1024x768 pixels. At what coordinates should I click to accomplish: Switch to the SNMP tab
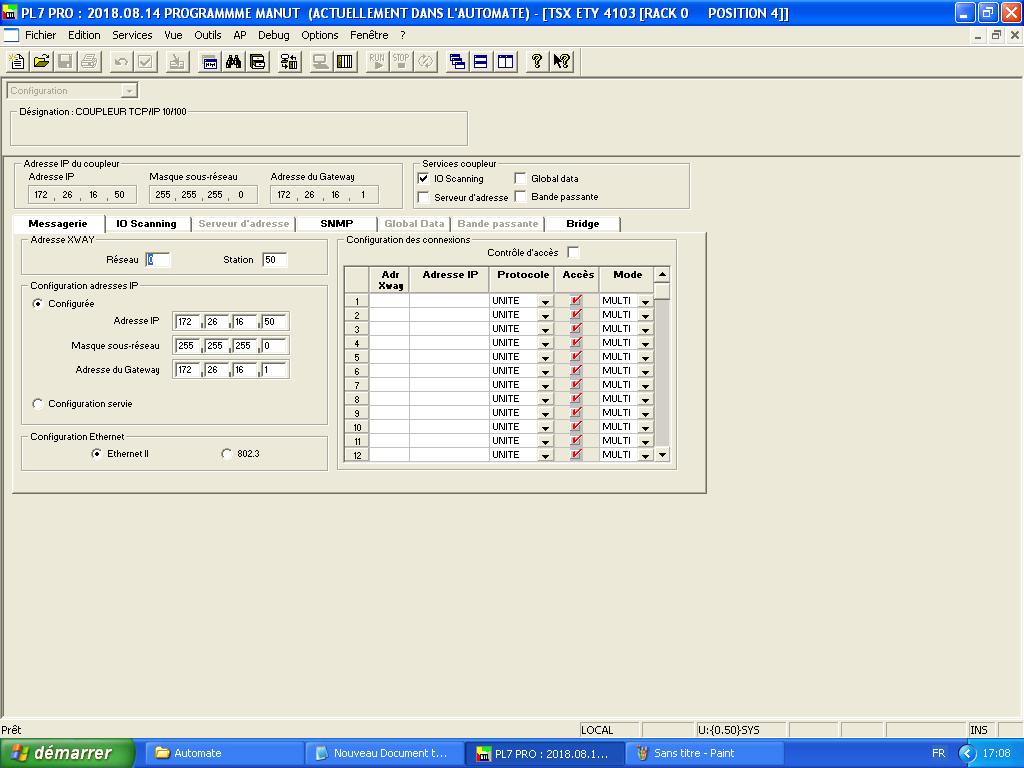337,224
